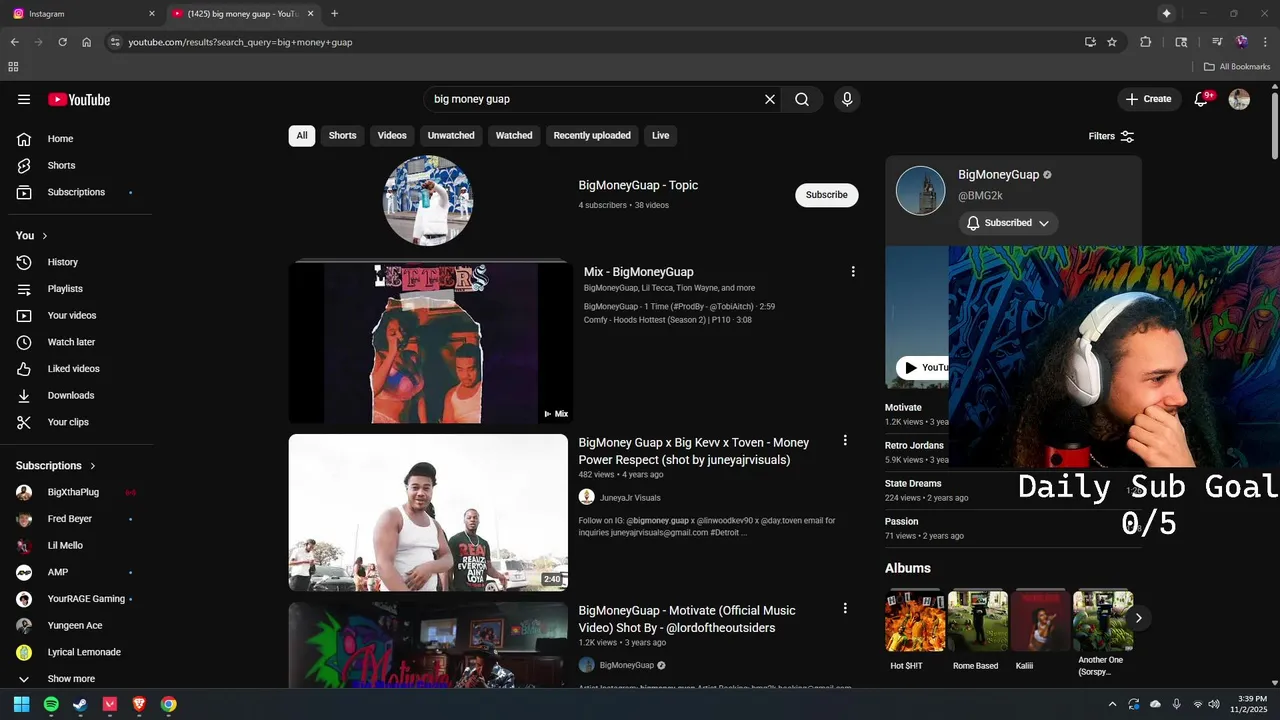Open BigMoneyGuap - Topic channel link
Viewport: 1280px width, 720px height.
coord(638,185)
